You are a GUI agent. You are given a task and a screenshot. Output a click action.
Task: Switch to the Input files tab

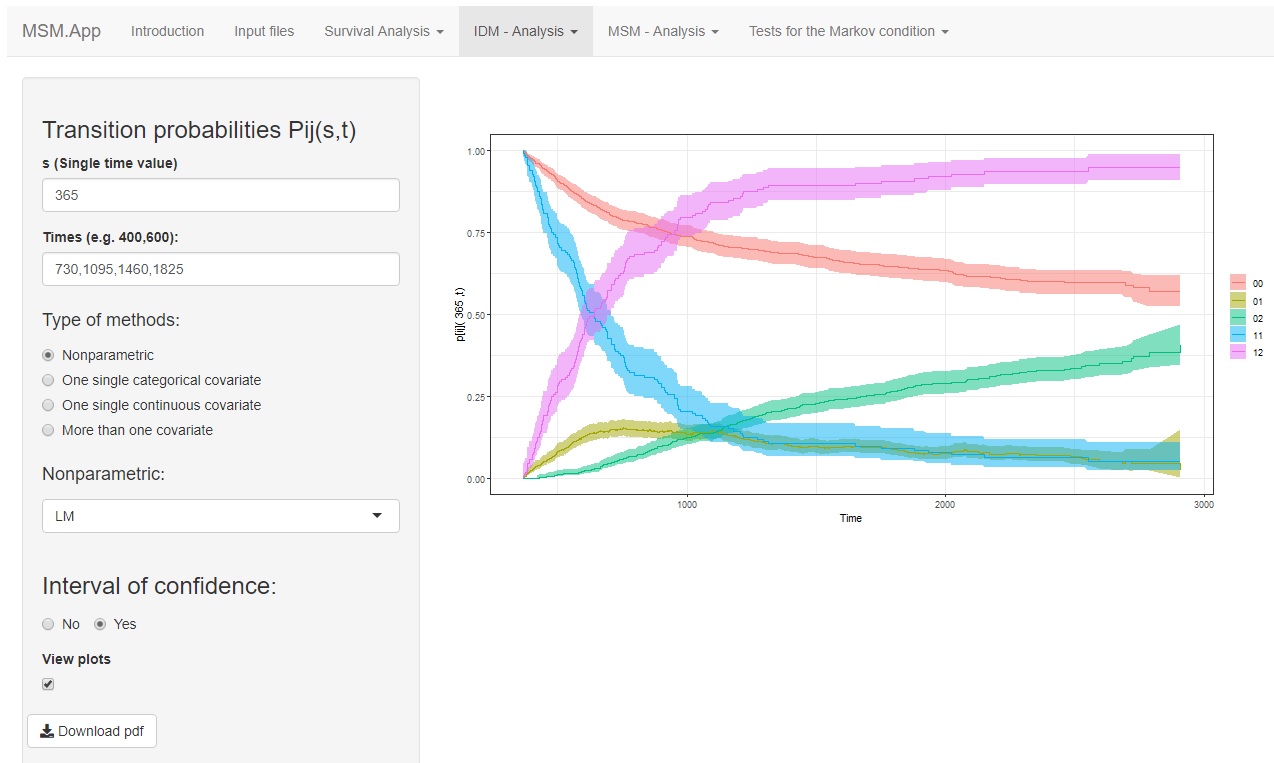point(264,31)
